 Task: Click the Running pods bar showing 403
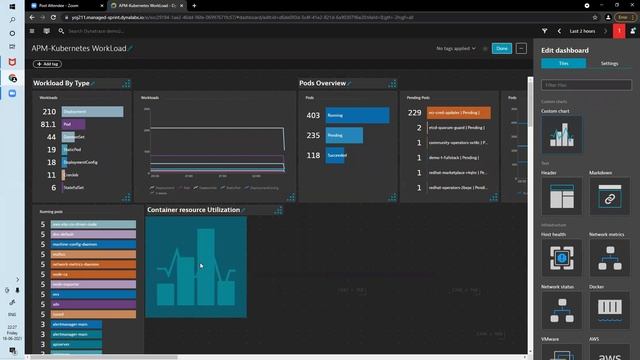[357, 116]
